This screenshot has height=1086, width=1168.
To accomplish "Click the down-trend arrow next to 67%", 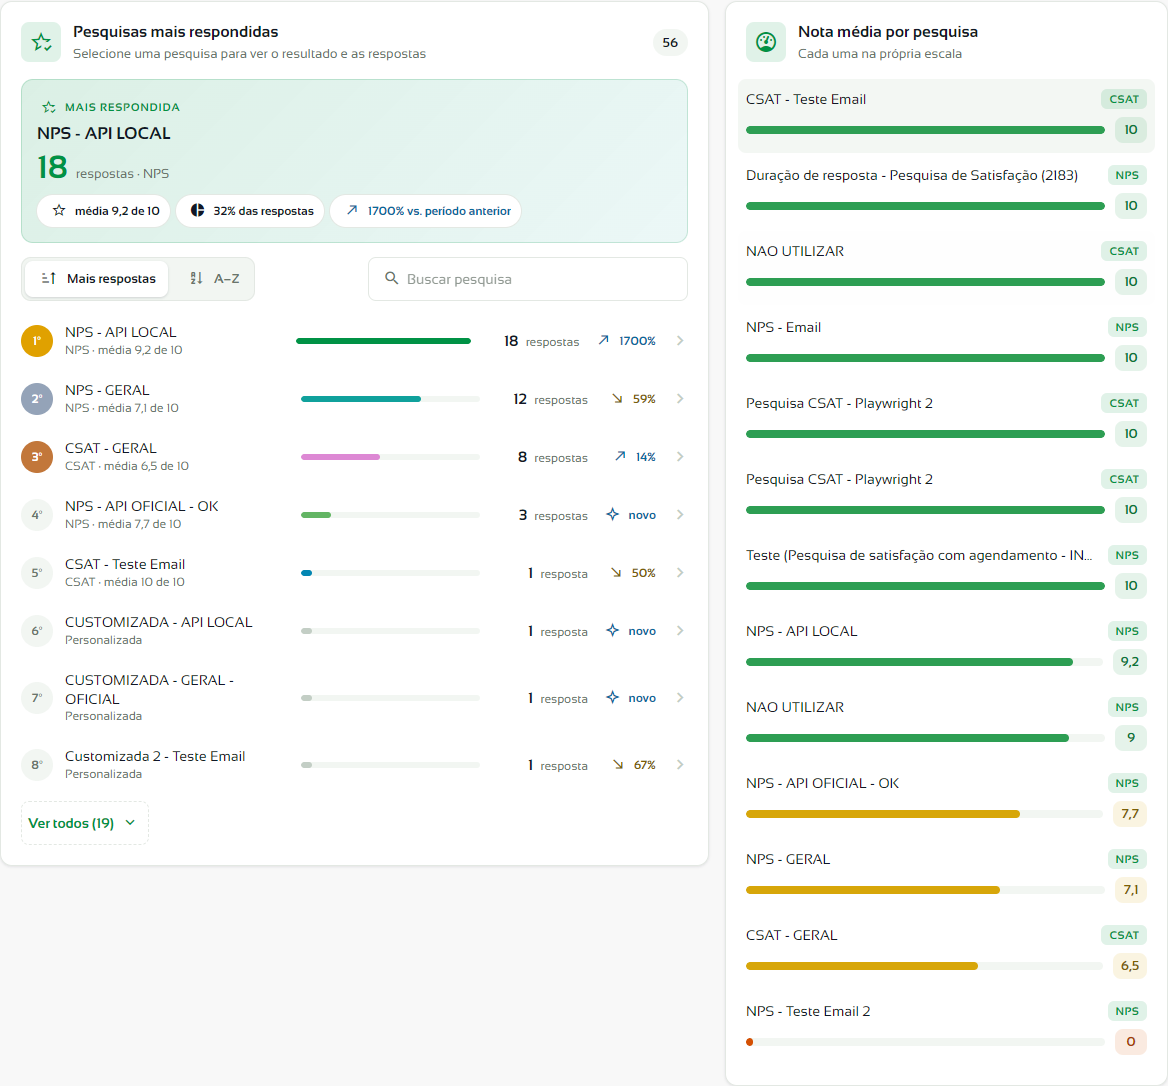I will point(618,765).
